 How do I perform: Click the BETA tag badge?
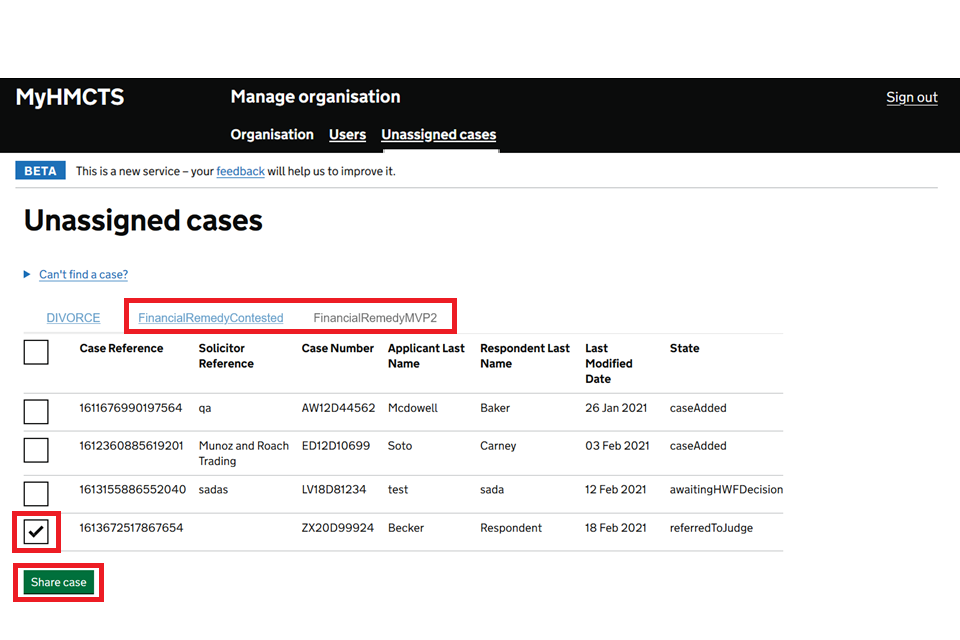pyautogui.click(x=40, y=171)
